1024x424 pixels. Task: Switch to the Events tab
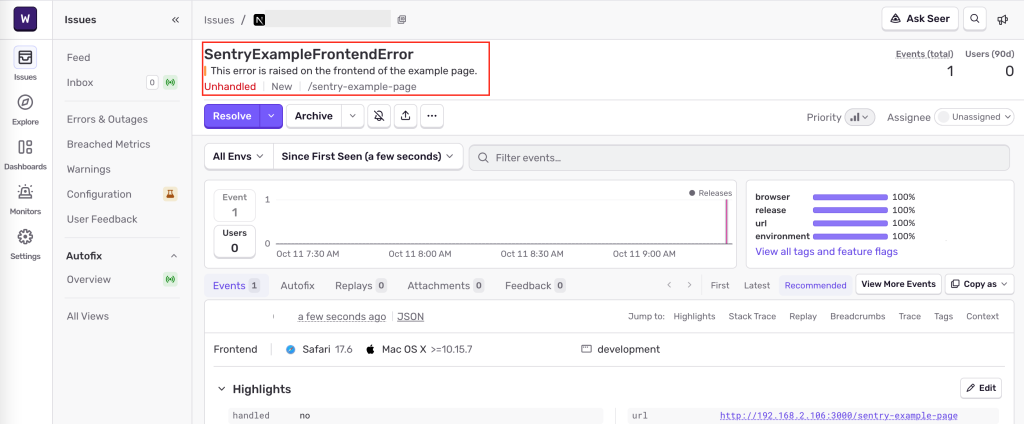click(236, 285)
